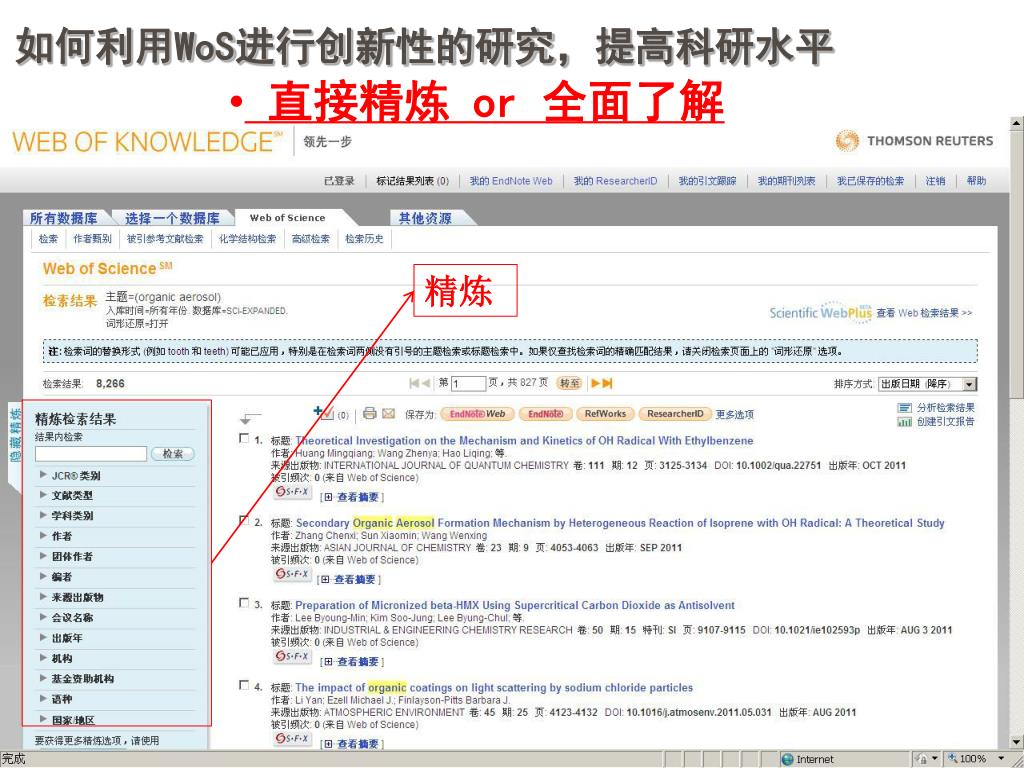Click the search-within-results input field

point(91,454)
